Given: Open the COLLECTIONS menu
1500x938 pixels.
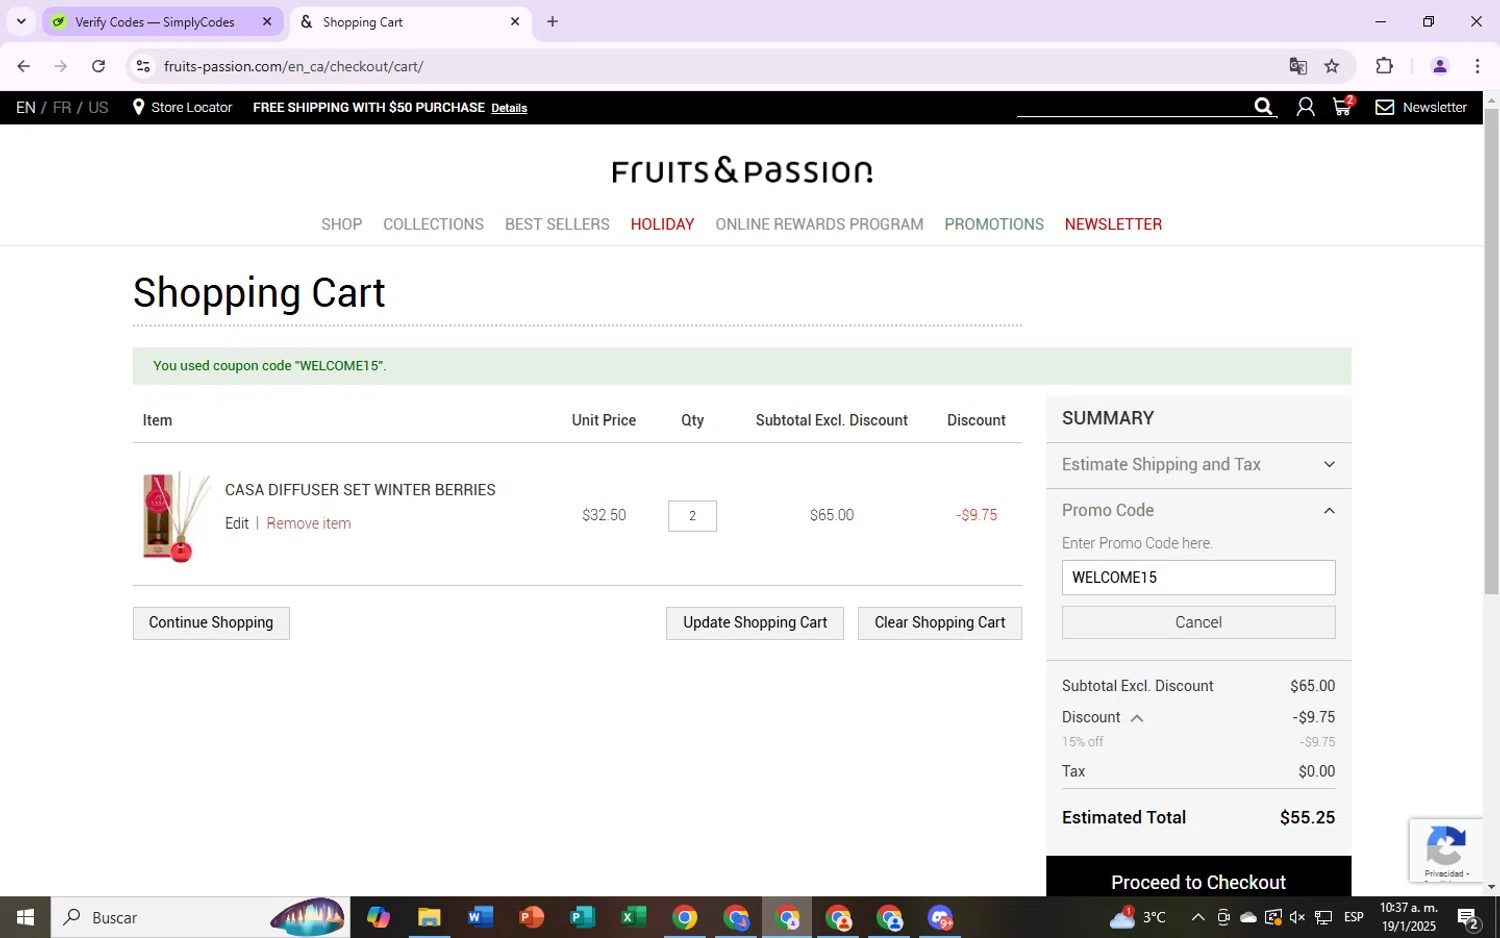Looking at the screenshot, I should coord(433,224).
